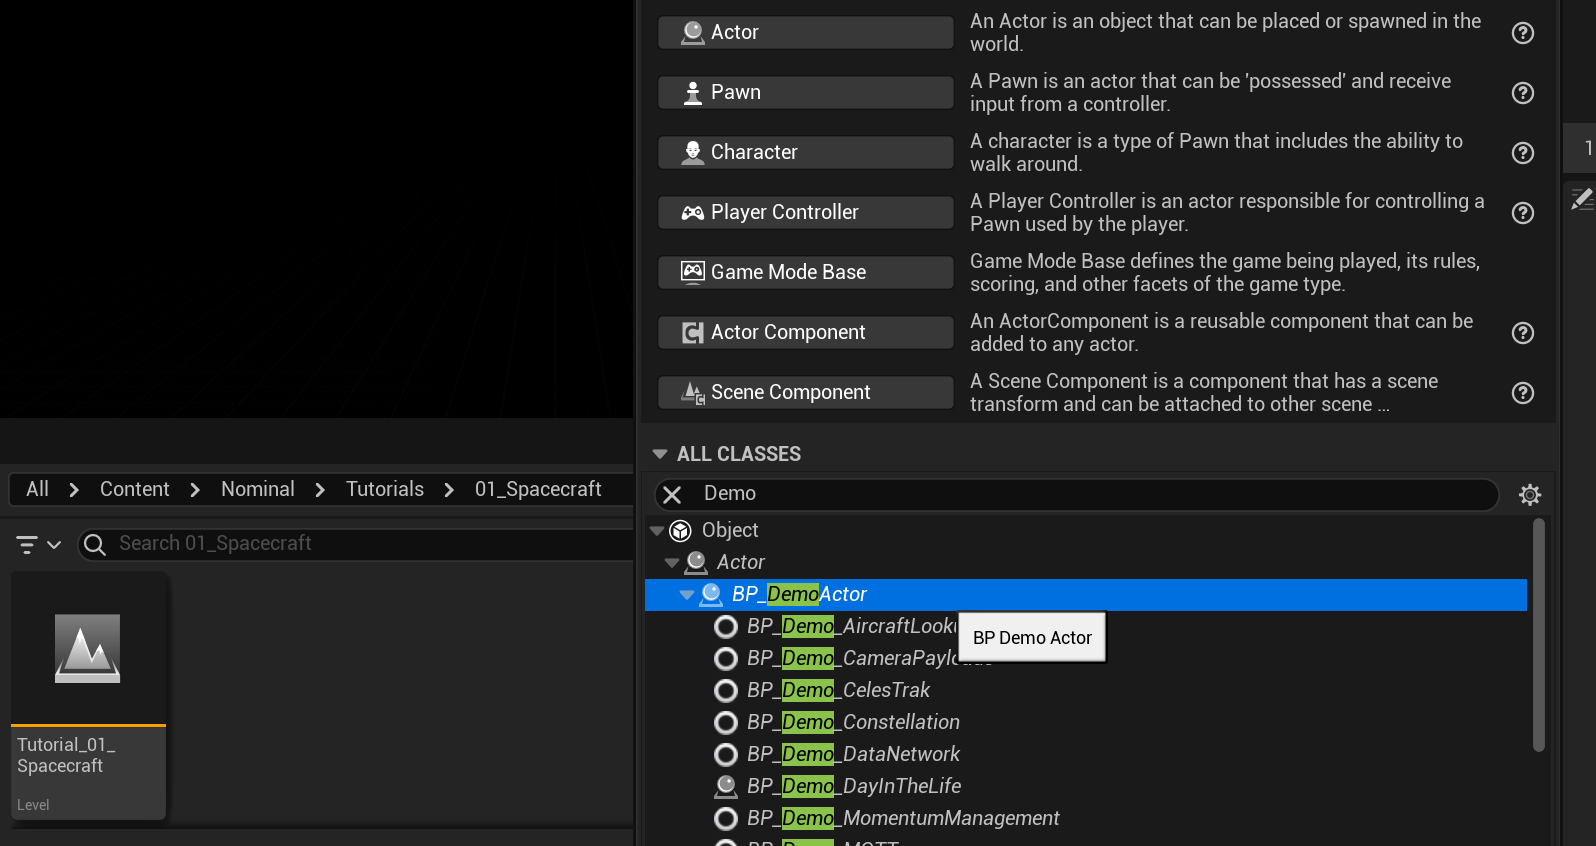Click the BP_Demo_AircraftLook circle icon
Image resolution: width=1596 pixels, height=846 pixels.
726,627
